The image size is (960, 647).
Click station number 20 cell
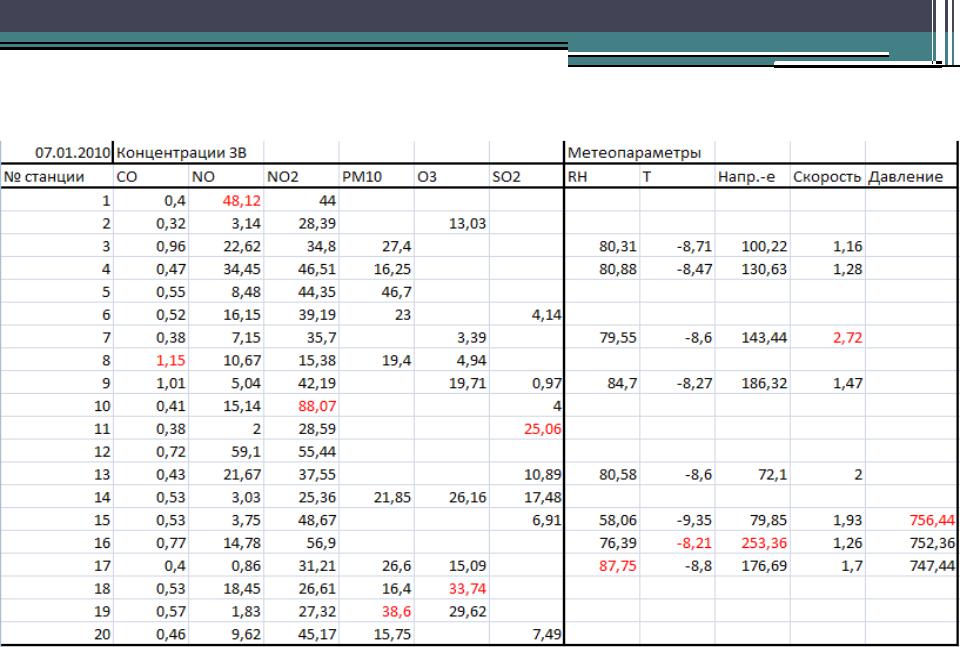(58, 634)
